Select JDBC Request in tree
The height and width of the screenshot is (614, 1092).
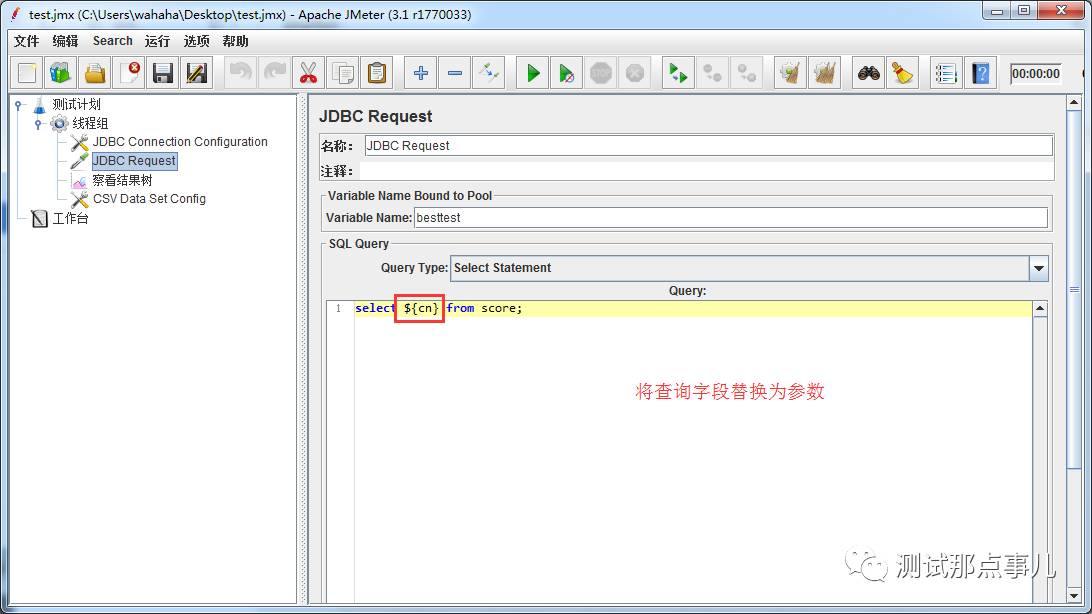[x=134, y=161]
